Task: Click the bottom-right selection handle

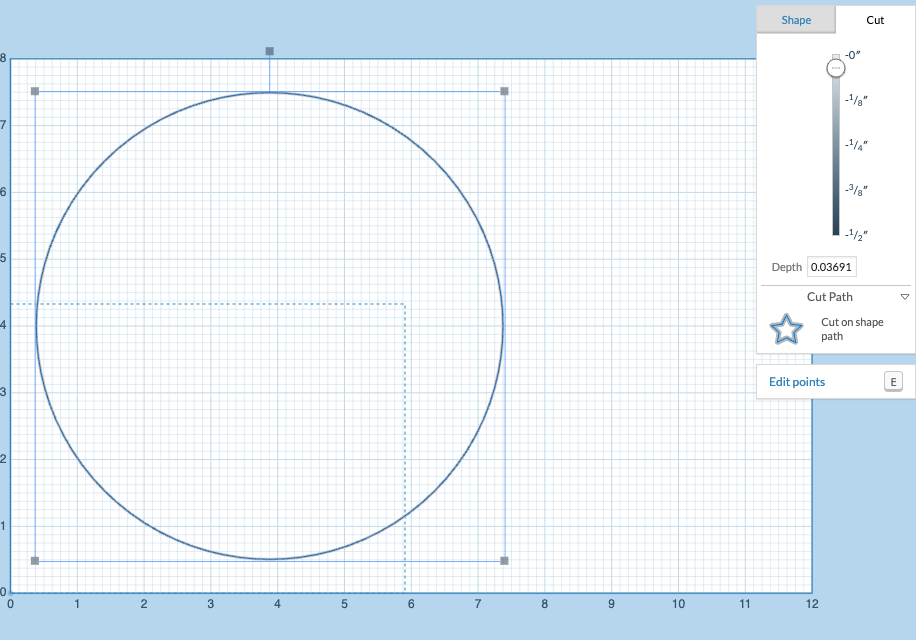Action: [x=505, y=561]
